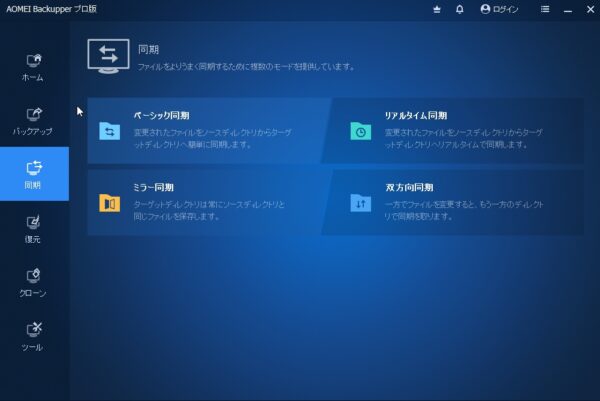The height and width of the screenshot is (401, 600).
Task: Open the Tools (ツール) sidebar icon
Action: 34,329
